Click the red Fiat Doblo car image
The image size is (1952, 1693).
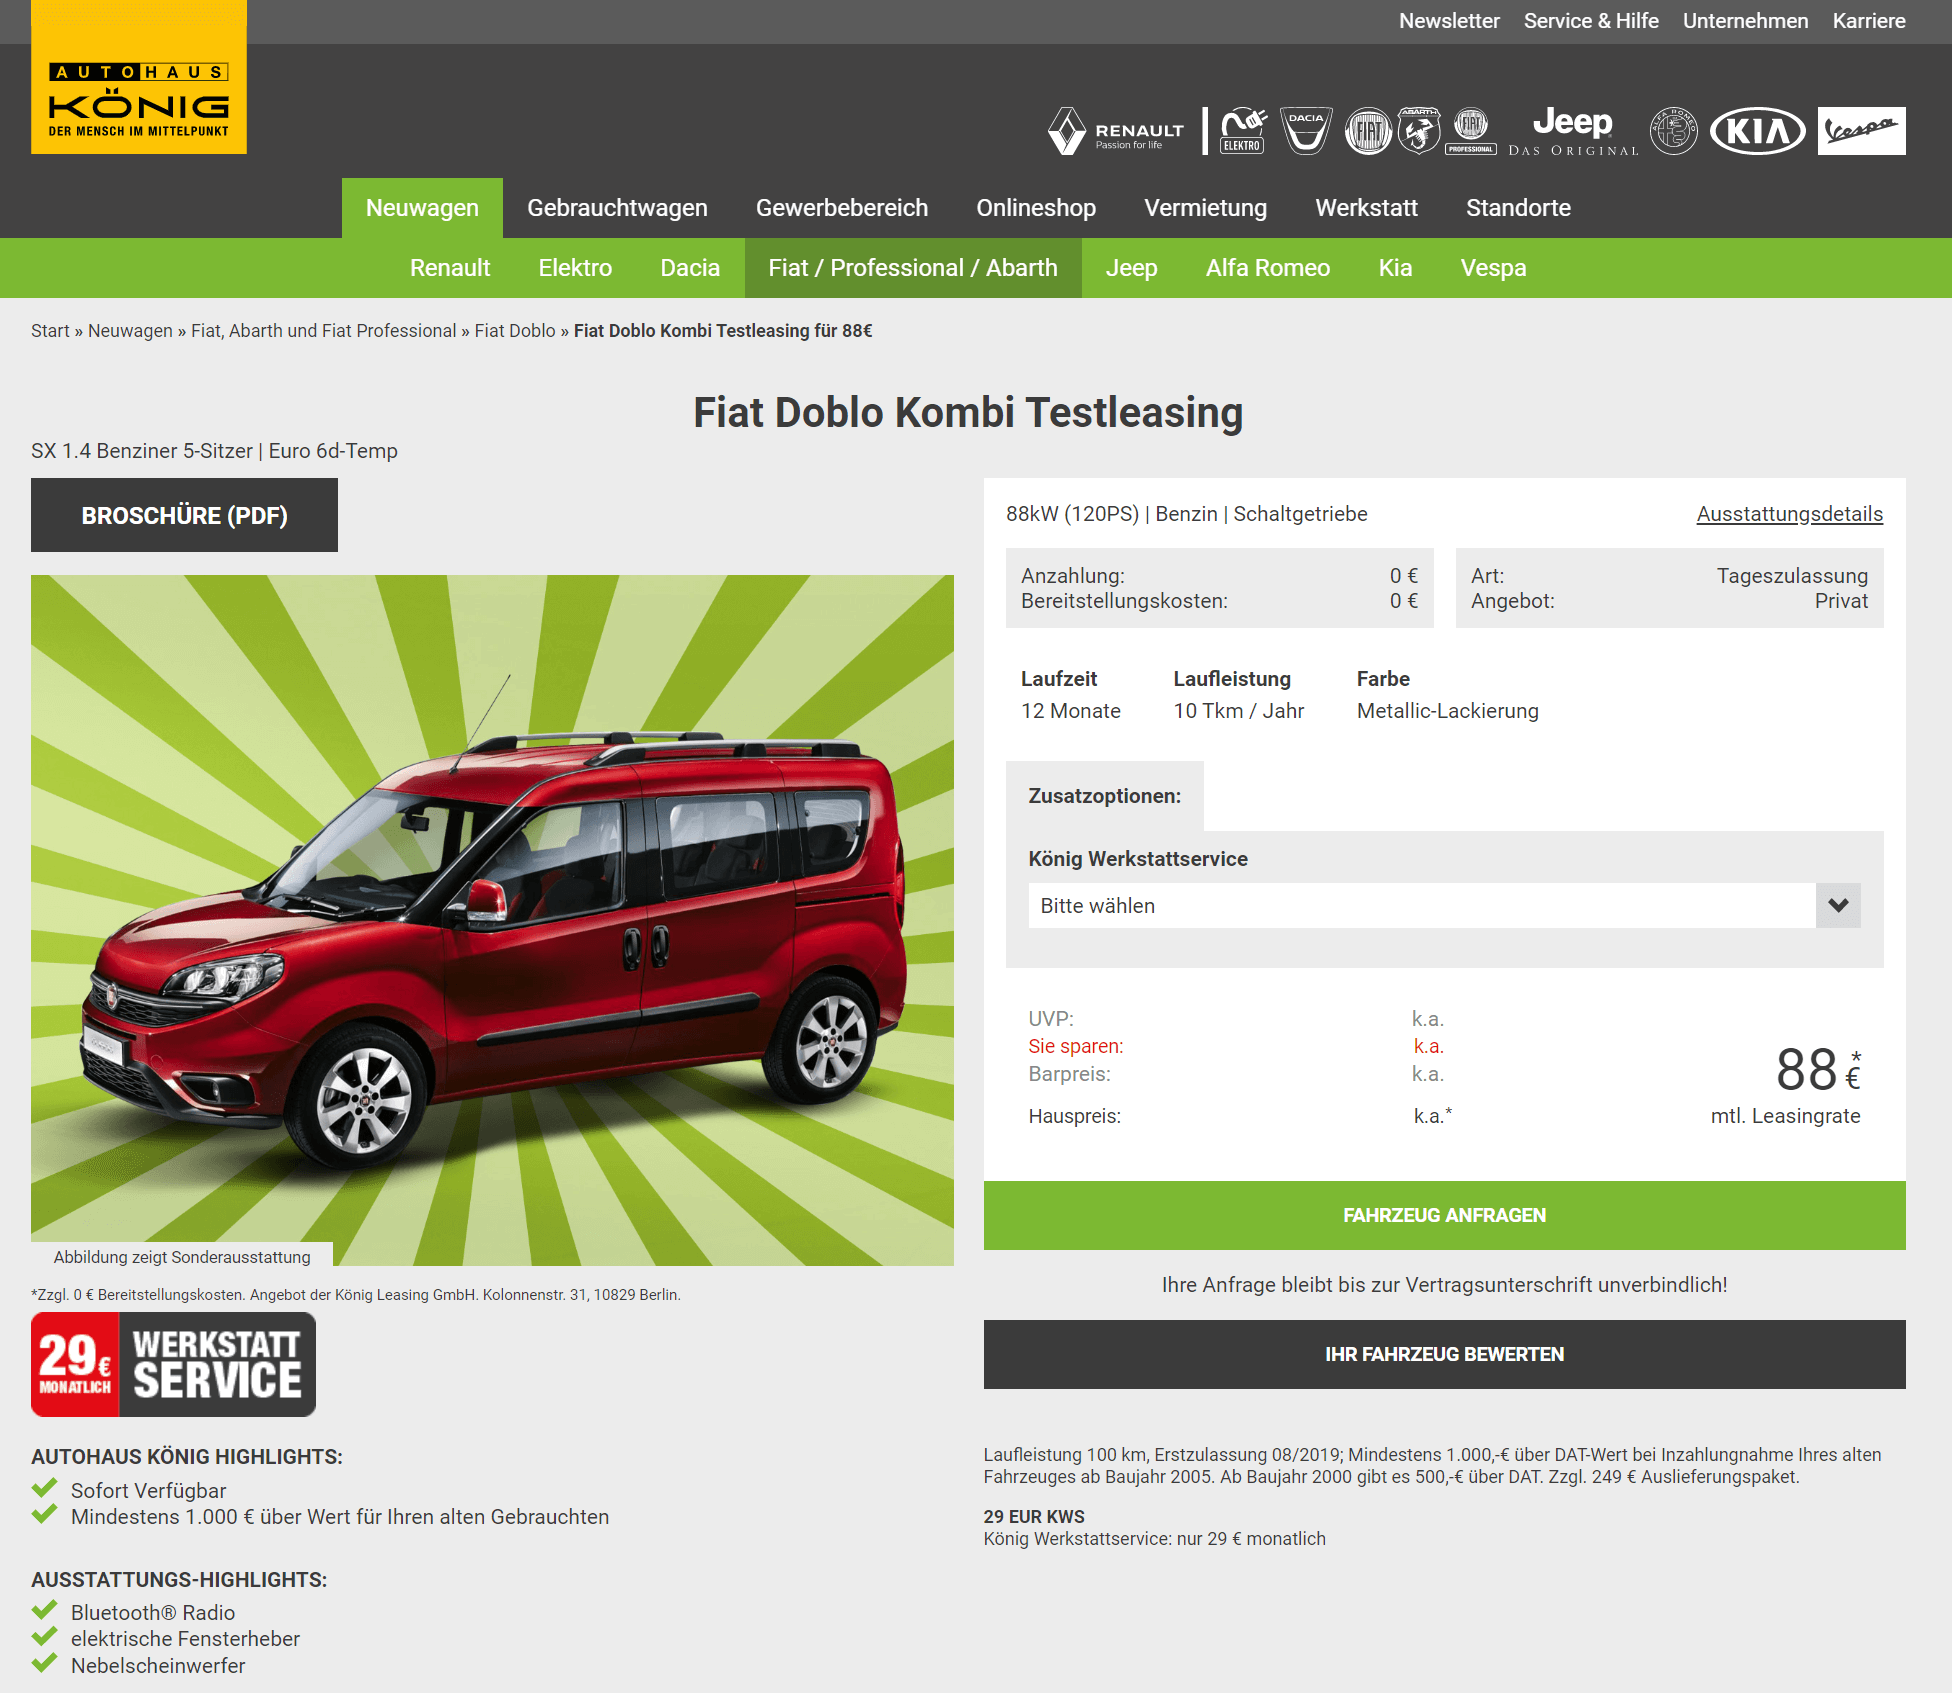[x=492, y=920]
